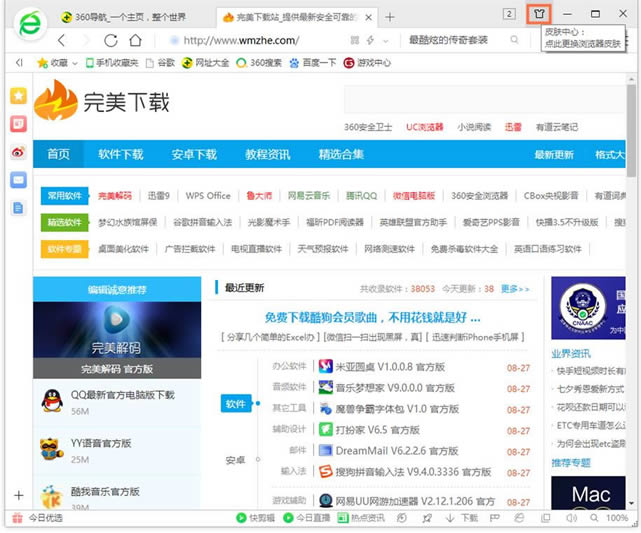Click the YY语音 raccoon icon
The image size is (641, 533).
point(52,450)
